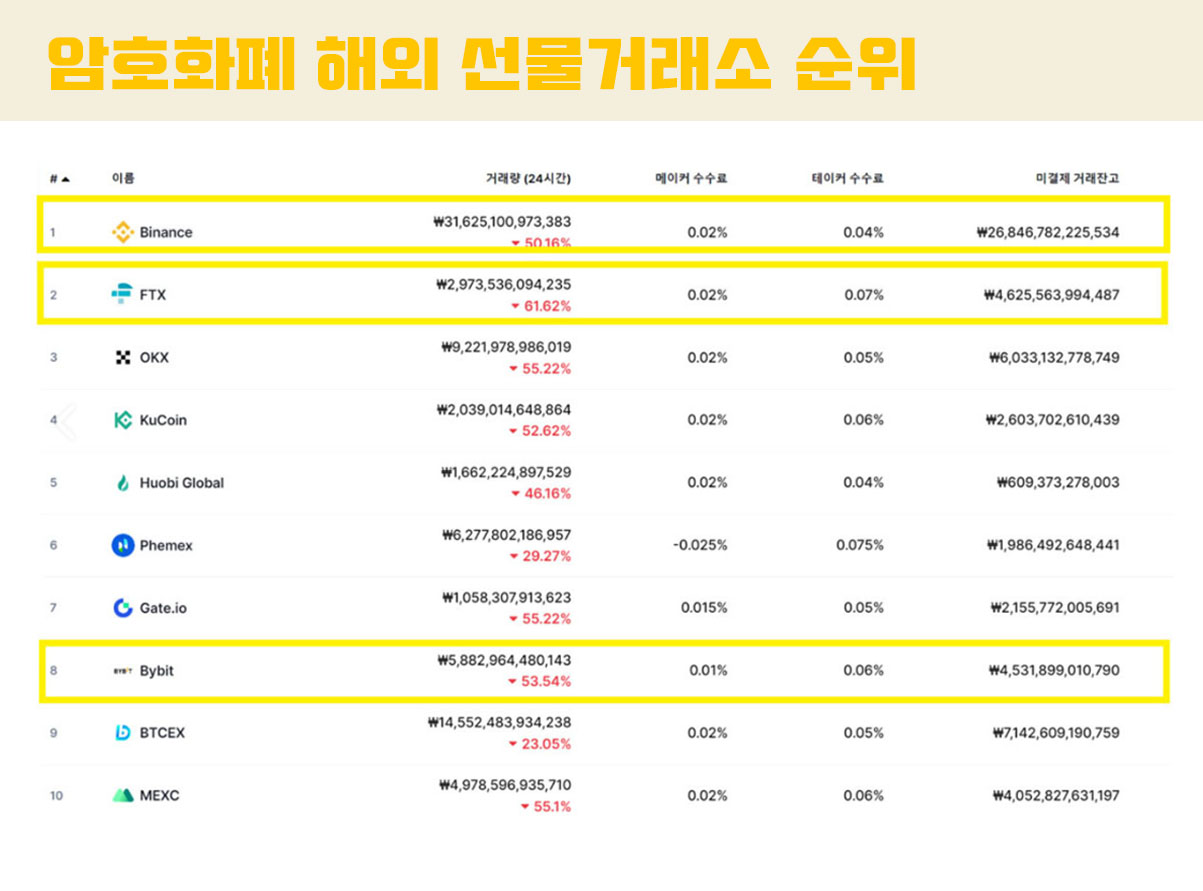Click the Huobi Global flame icon

coord(123,483)
